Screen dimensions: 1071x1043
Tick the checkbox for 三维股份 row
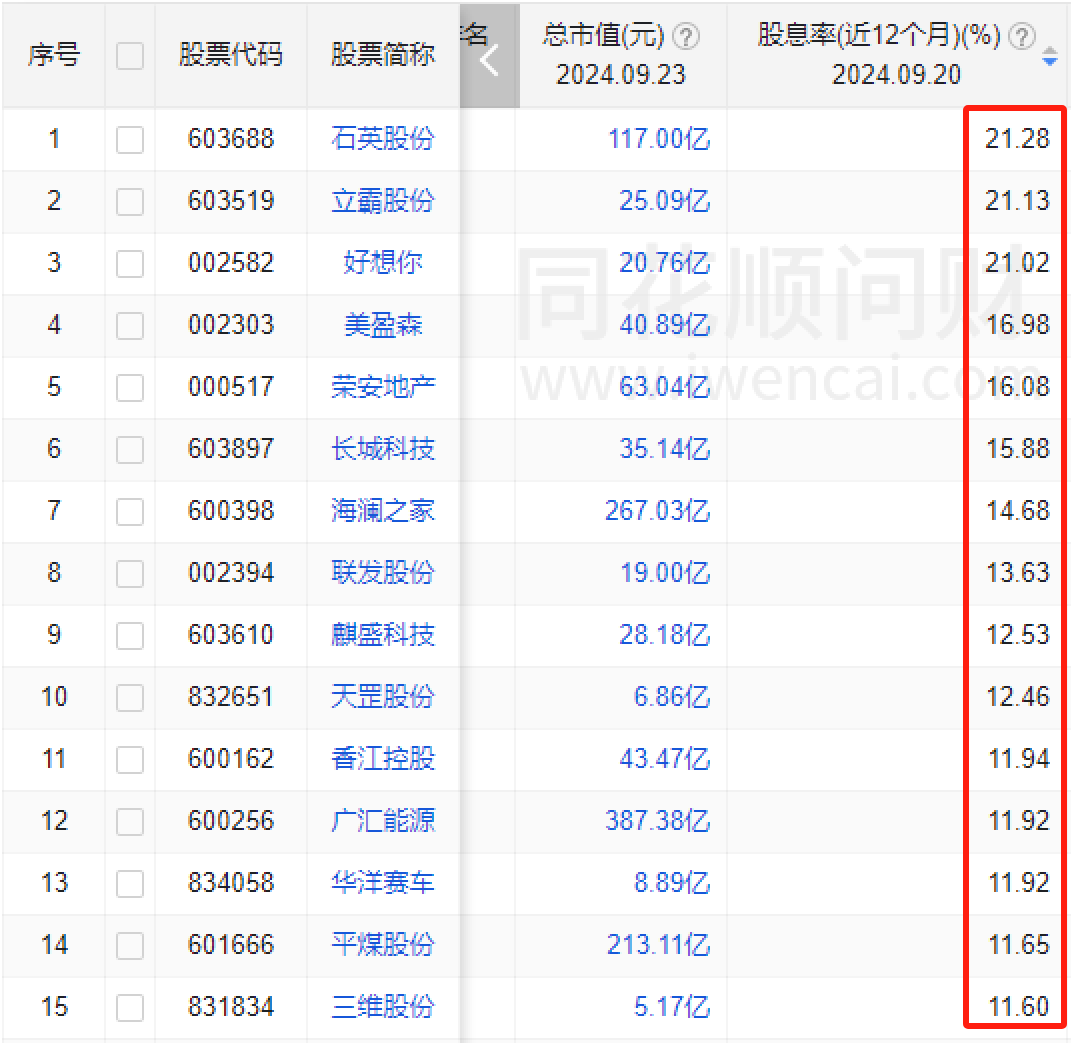130,1007
